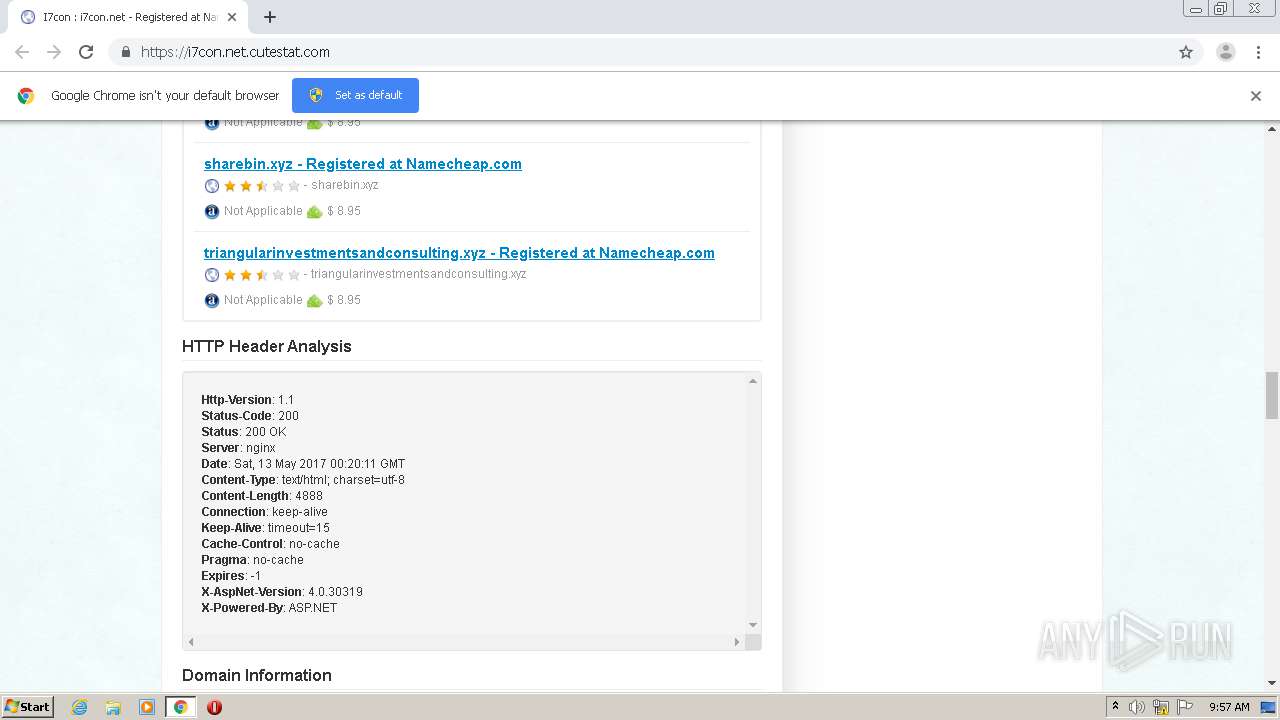The height and width of the screenshot is (720, 1280).
Task: Click the X-AspNet-Version line
Action: tap(282, 592)
